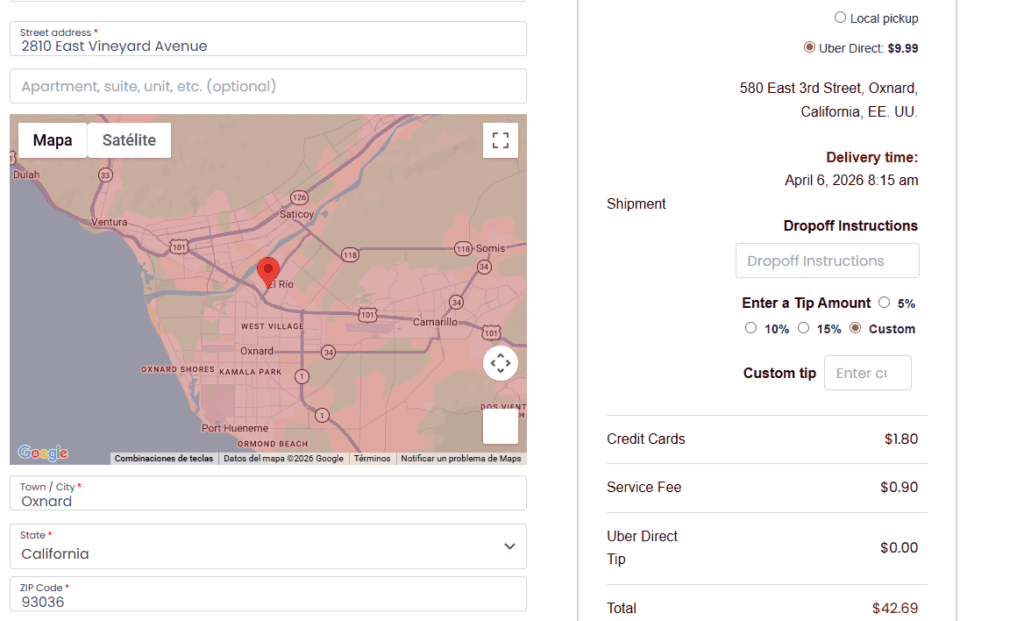
Task: Click the OXNARD SHORES map label
Action: pyautogui.click(x=178, y=370)
